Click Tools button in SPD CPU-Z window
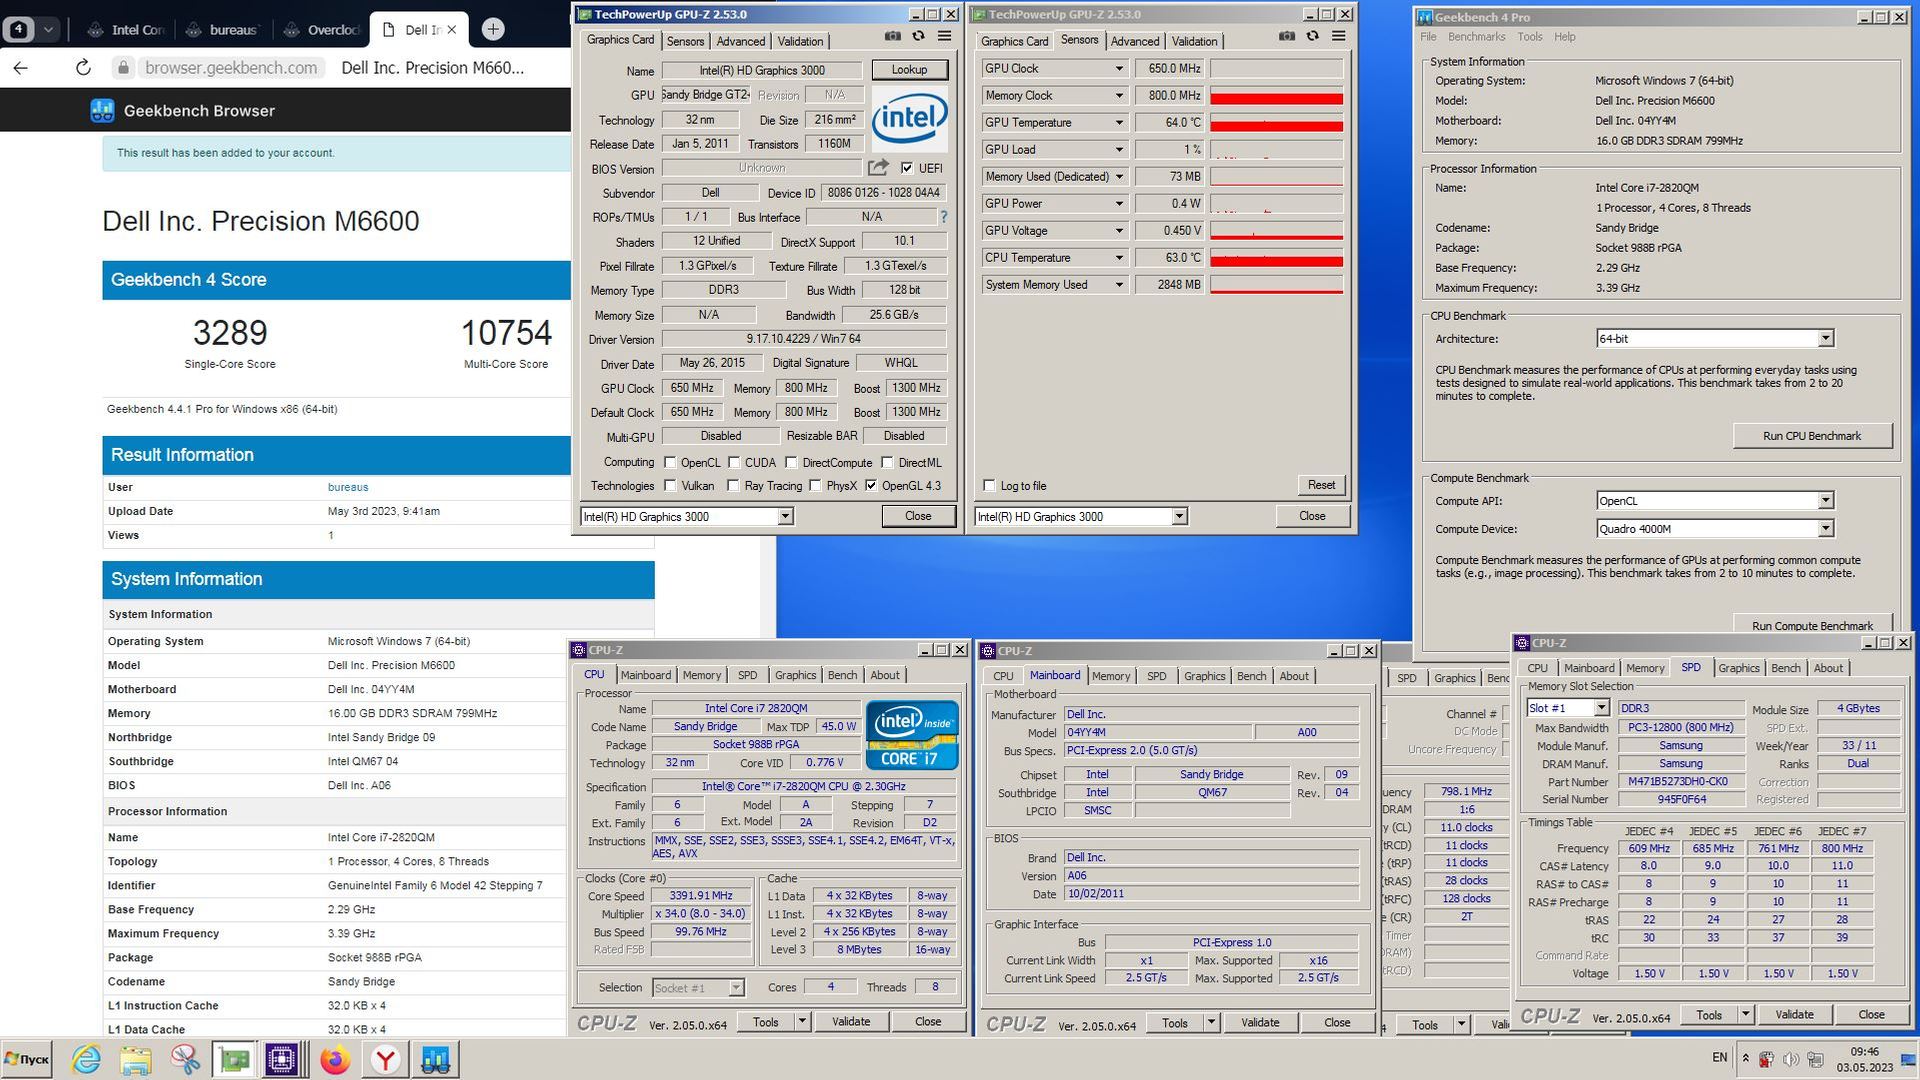1920x1080 pixels. pyautogui.click(x=1709, y=1015)
